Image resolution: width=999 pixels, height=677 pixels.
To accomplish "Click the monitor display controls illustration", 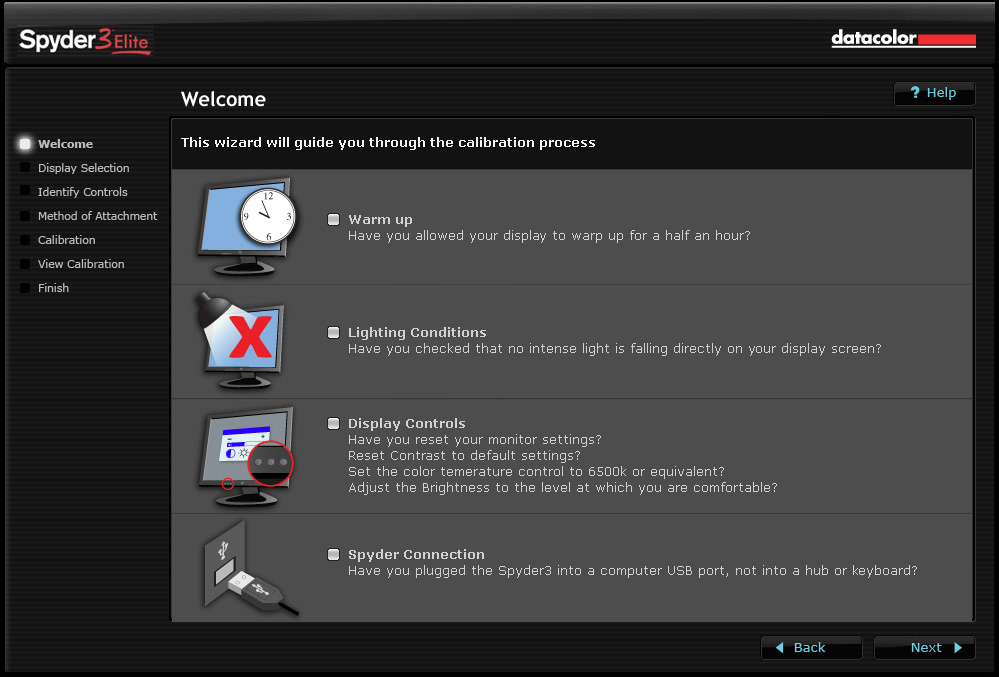I will point(246,457).
